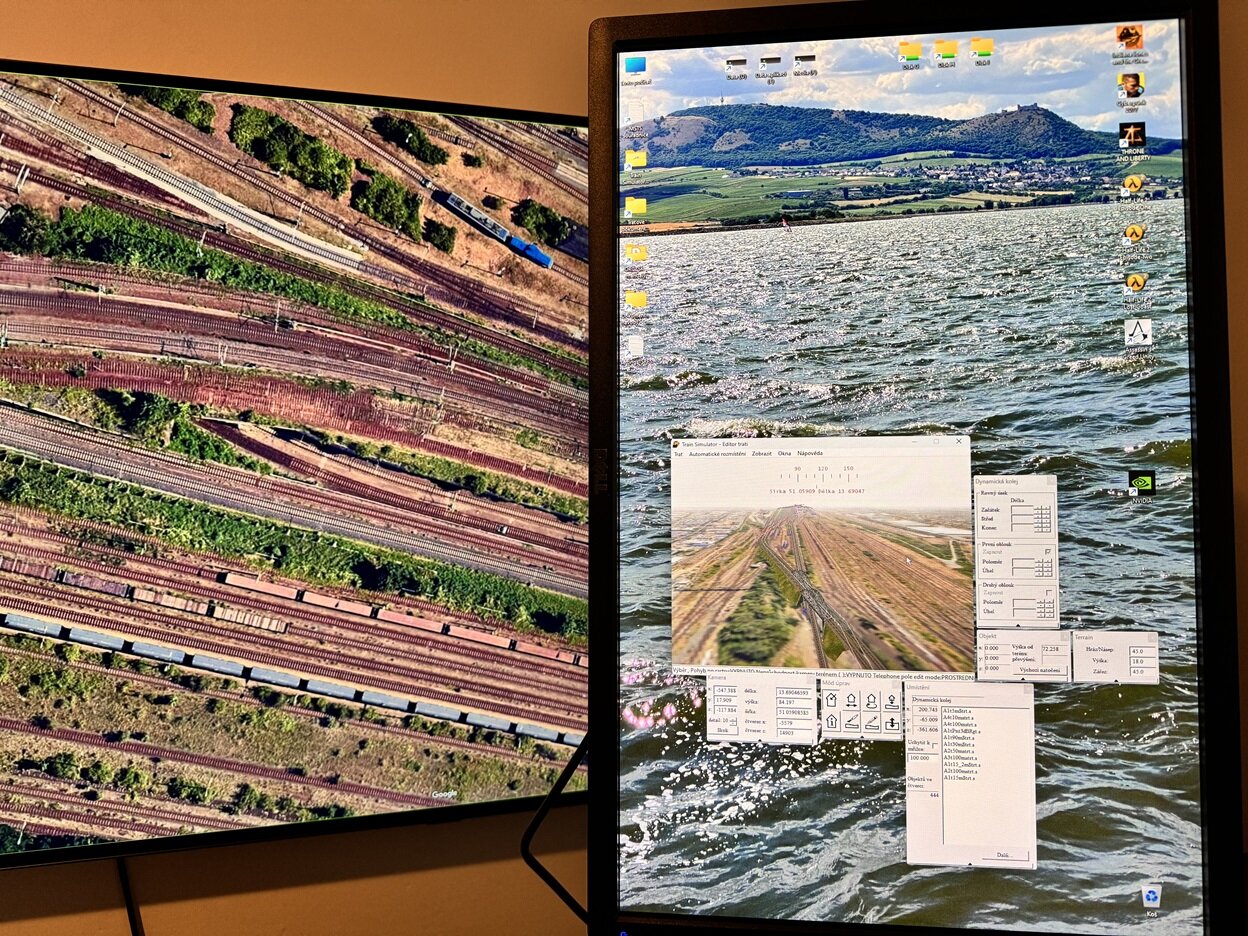Collapse the Umístění panel via bottom triangle

click(971, 864)
